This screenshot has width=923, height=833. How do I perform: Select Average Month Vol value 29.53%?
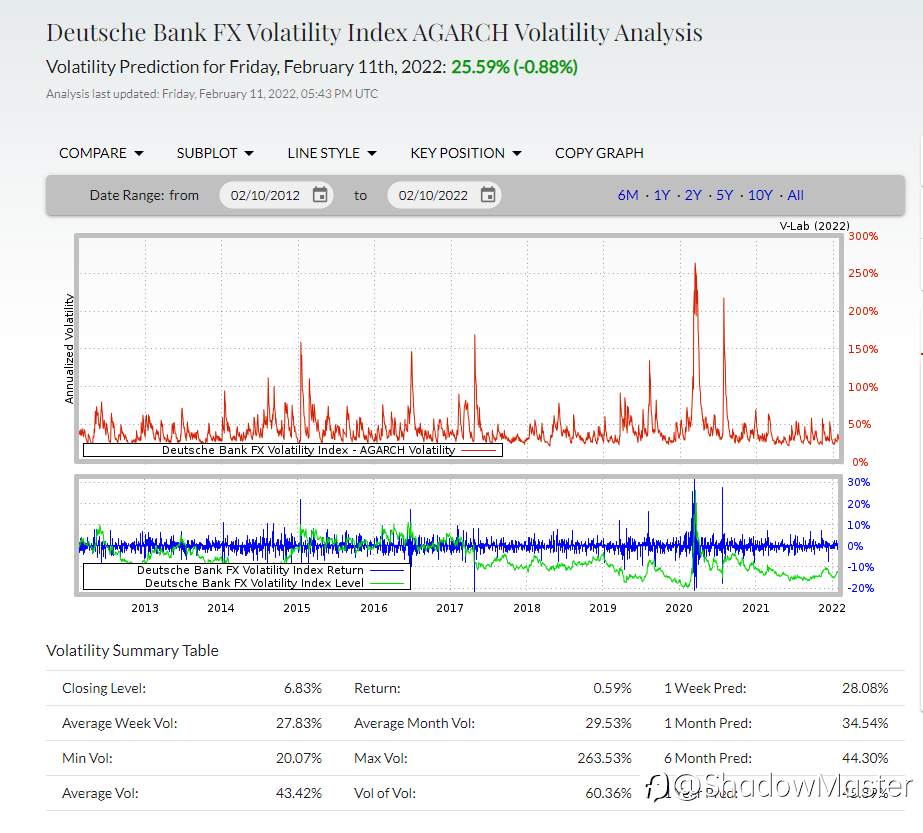(608, 723)
